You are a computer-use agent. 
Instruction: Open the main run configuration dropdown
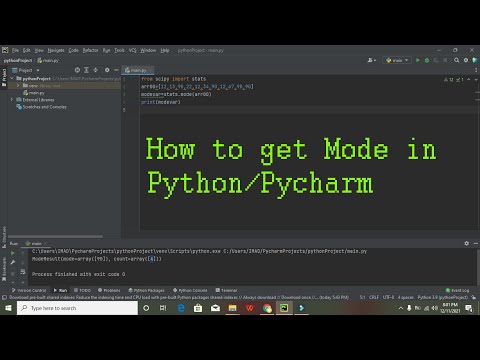click(x=397, y=60)
